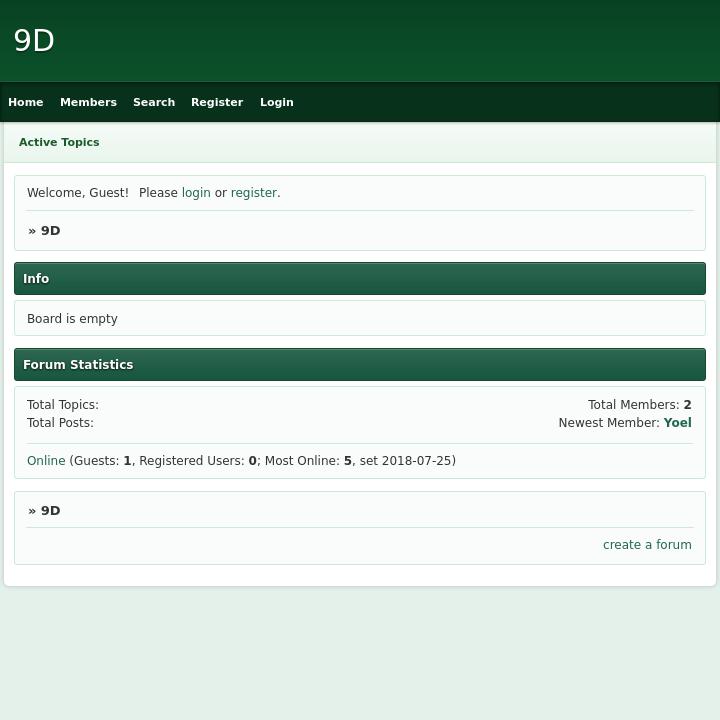Click the lower 9D breadcrumb link
The height and width of the screenshot is (720, 720).
50,511
